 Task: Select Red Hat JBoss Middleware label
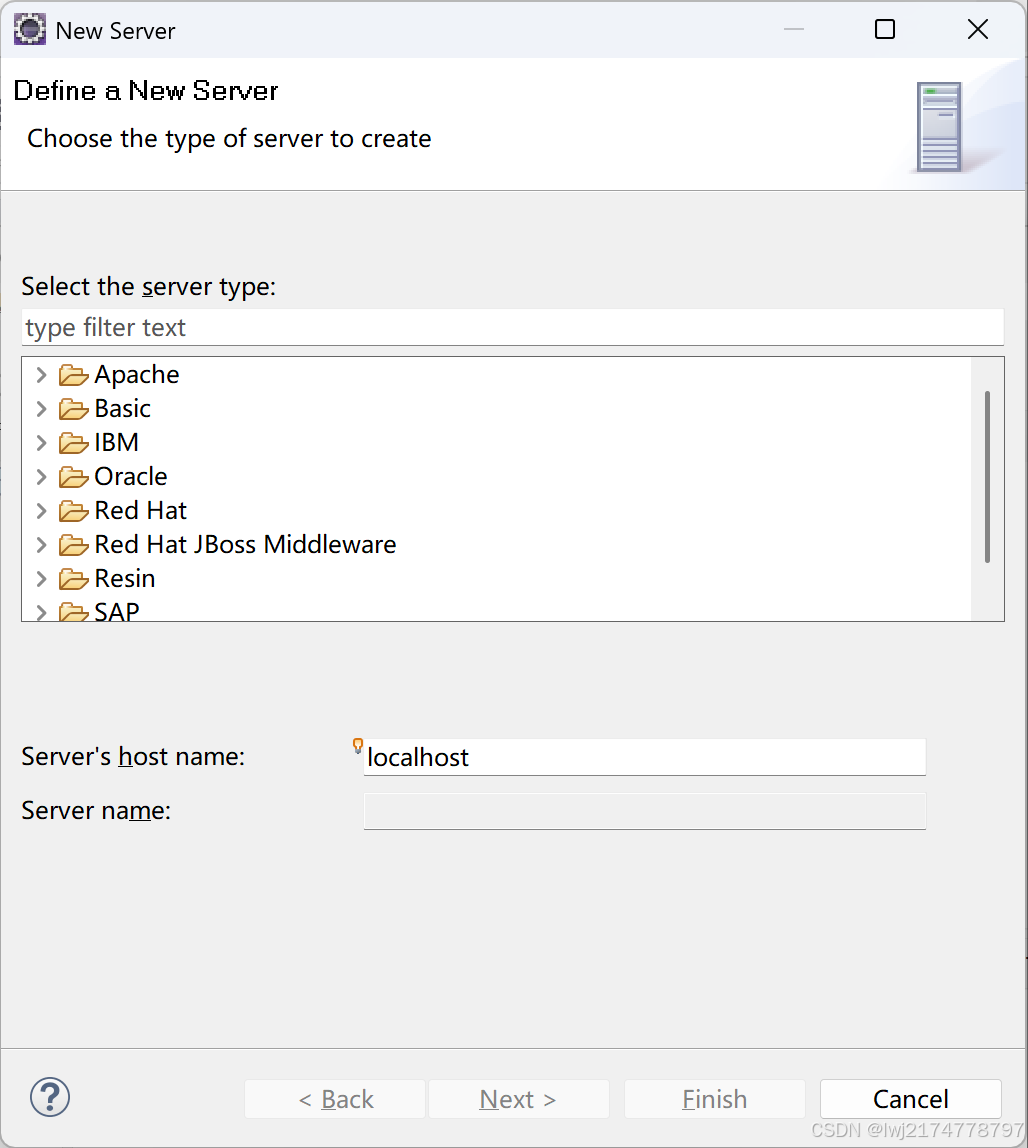click(245, 545)
